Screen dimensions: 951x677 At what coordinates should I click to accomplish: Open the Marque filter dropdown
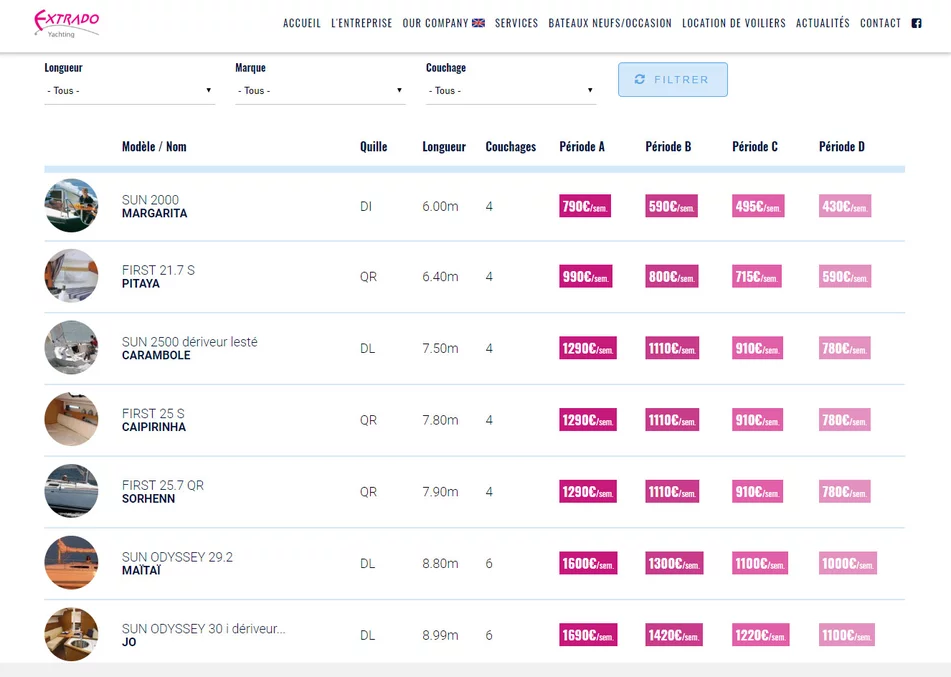320,91
